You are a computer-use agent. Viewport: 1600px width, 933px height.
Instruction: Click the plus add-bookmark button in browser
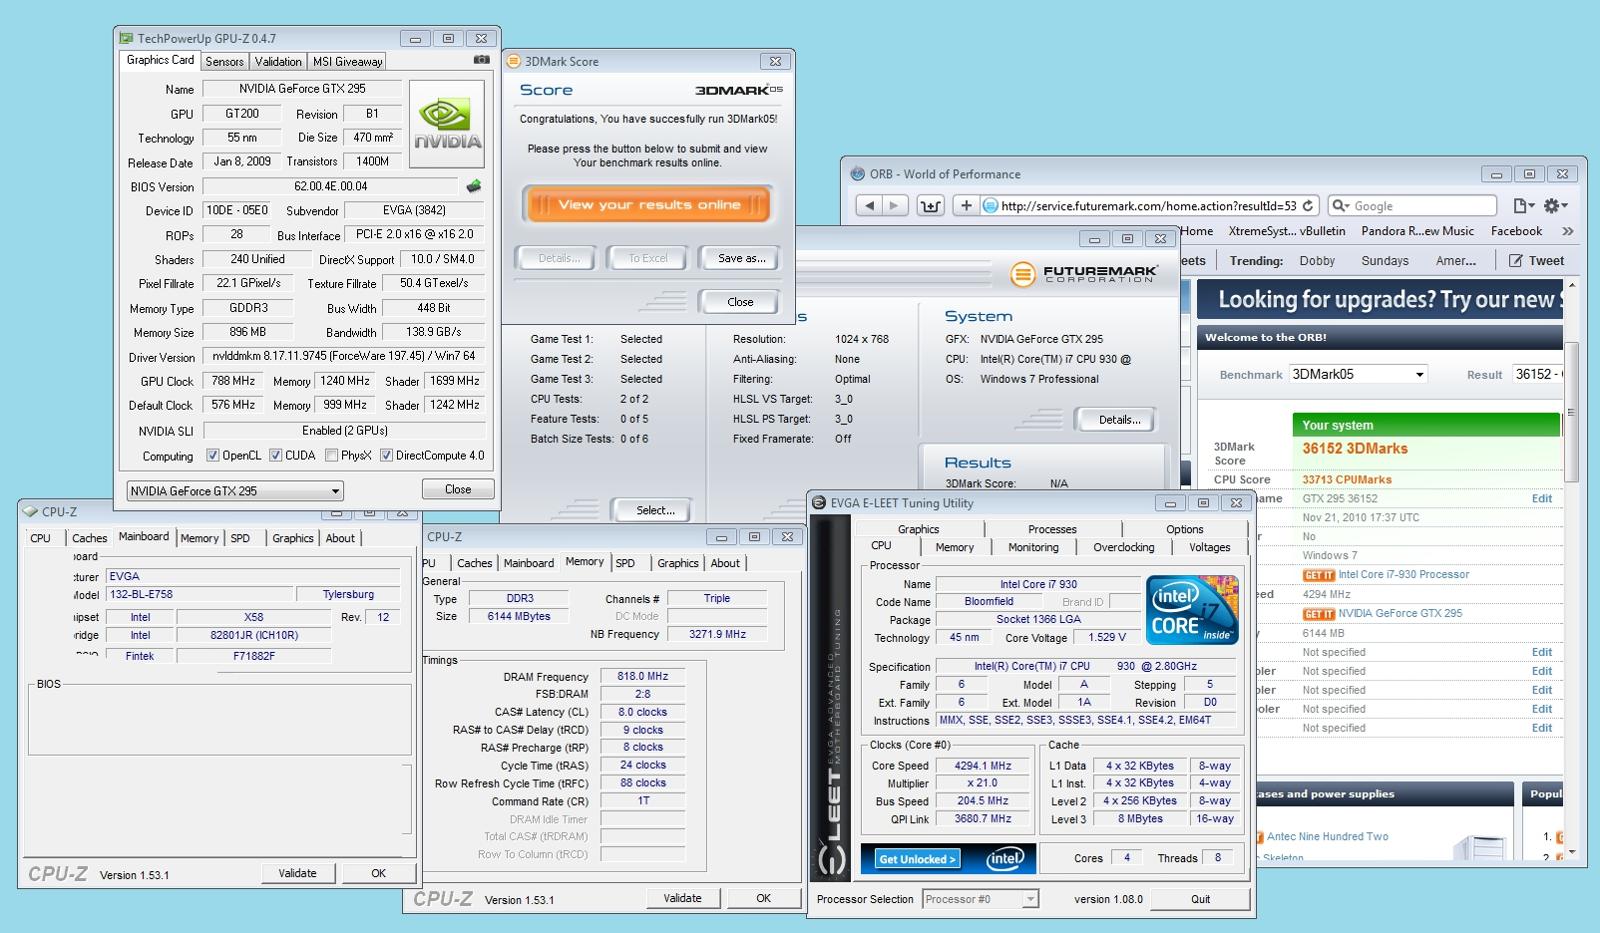pos(965,206)
